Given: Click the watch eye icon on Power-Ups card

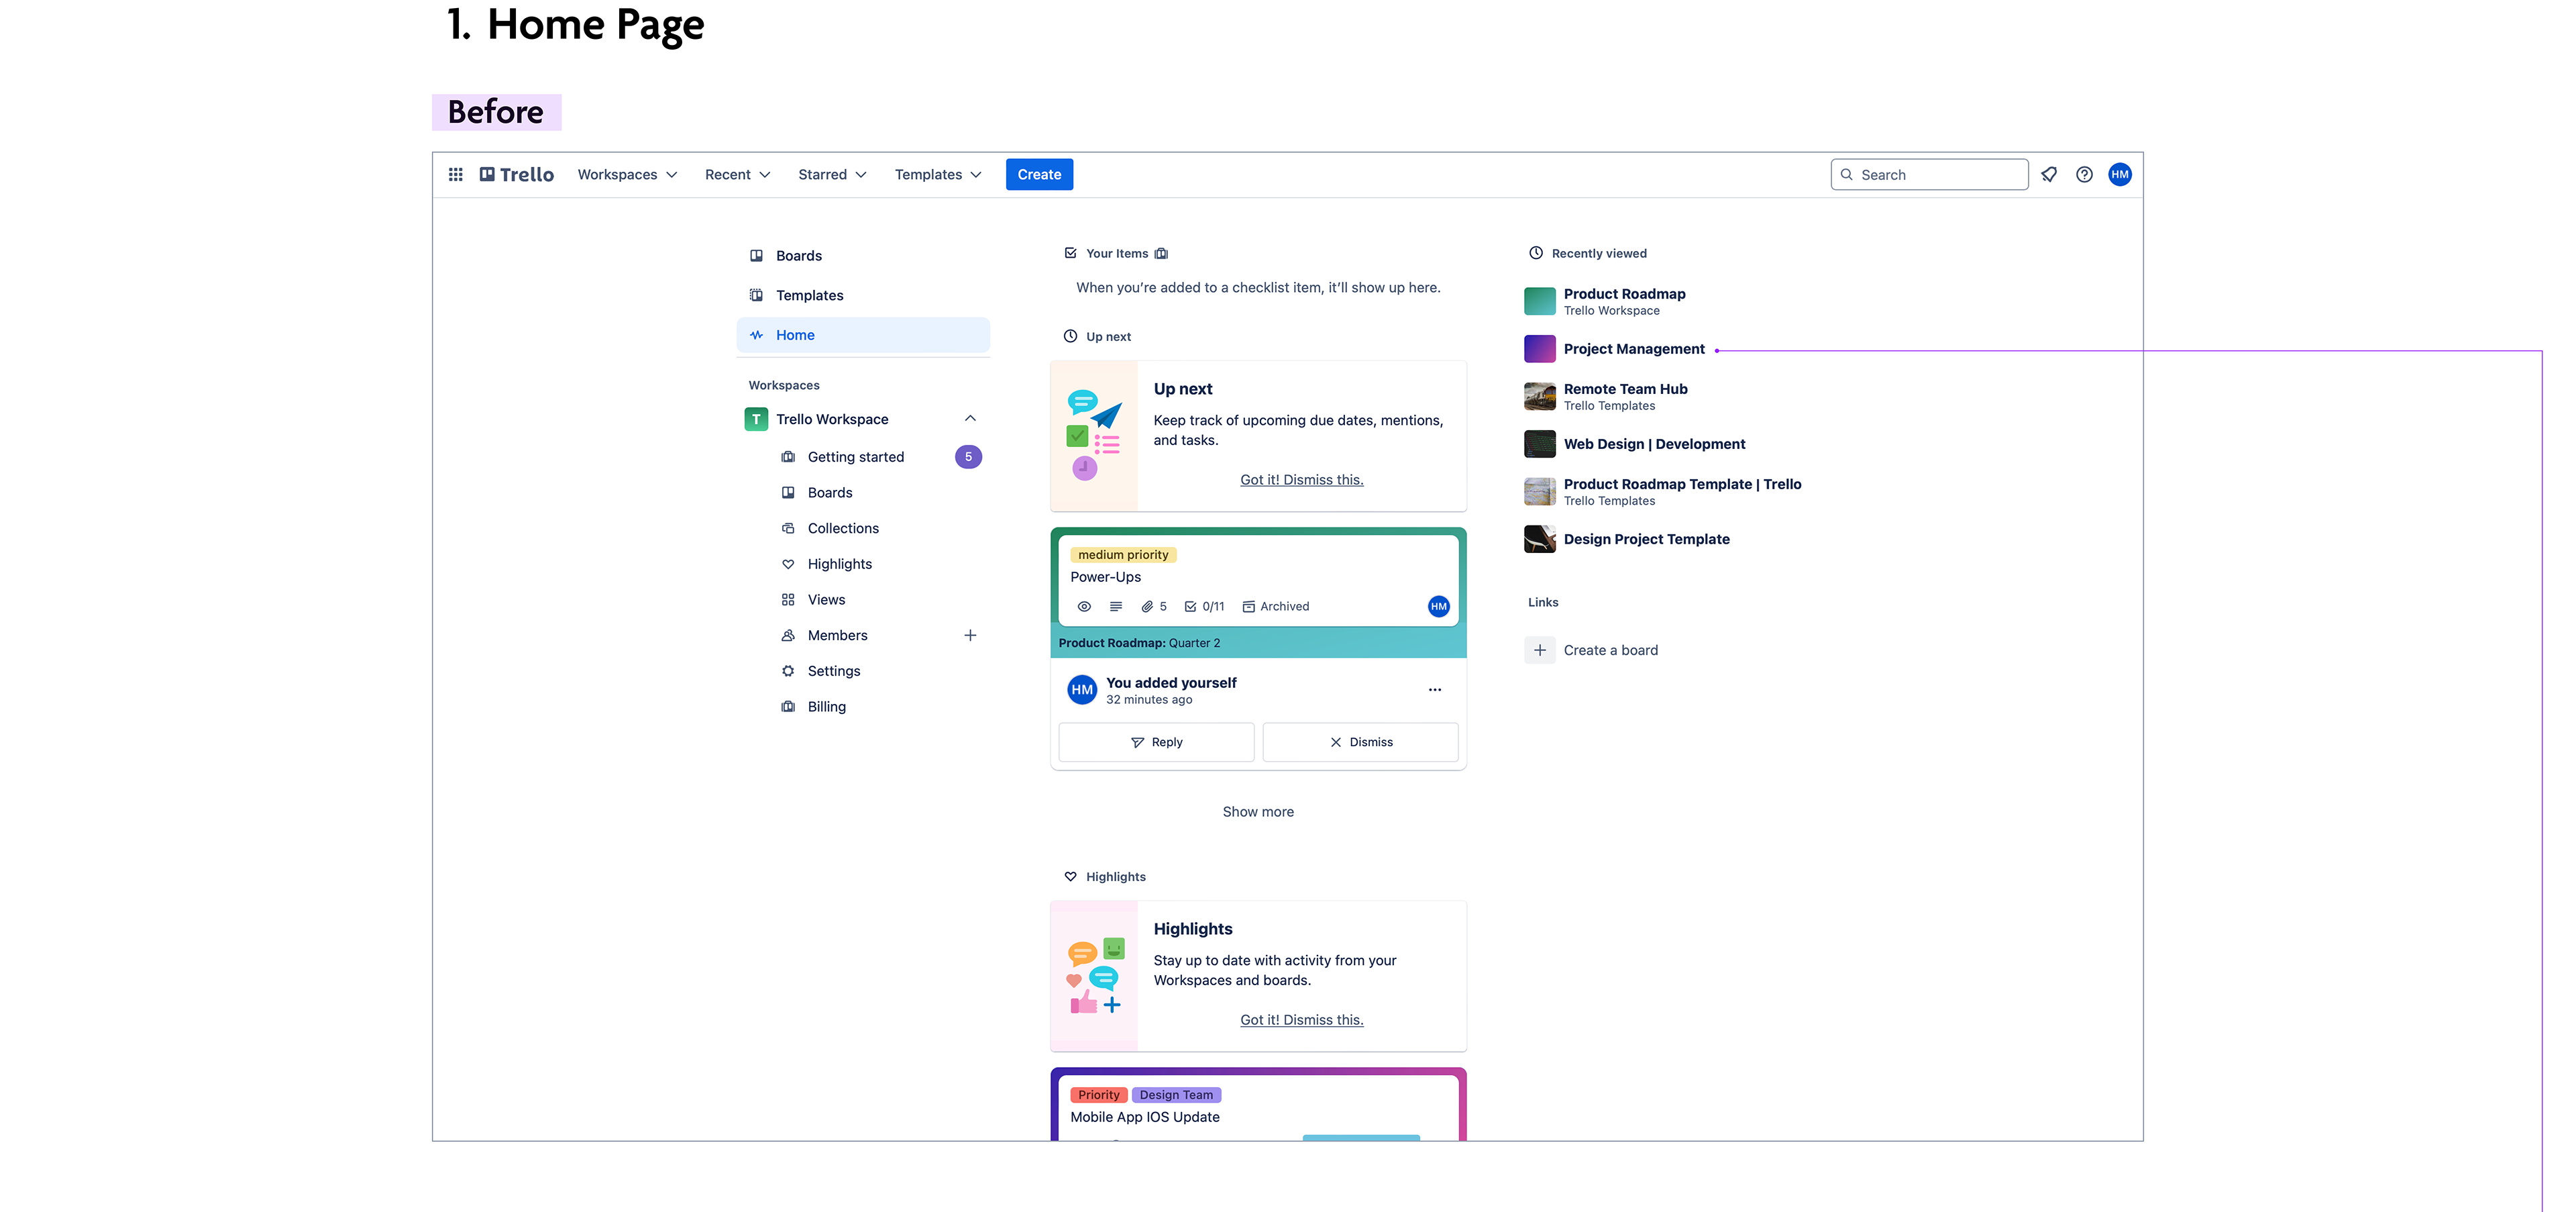Looking at the screenshot, I should [x=1084, y=606].
